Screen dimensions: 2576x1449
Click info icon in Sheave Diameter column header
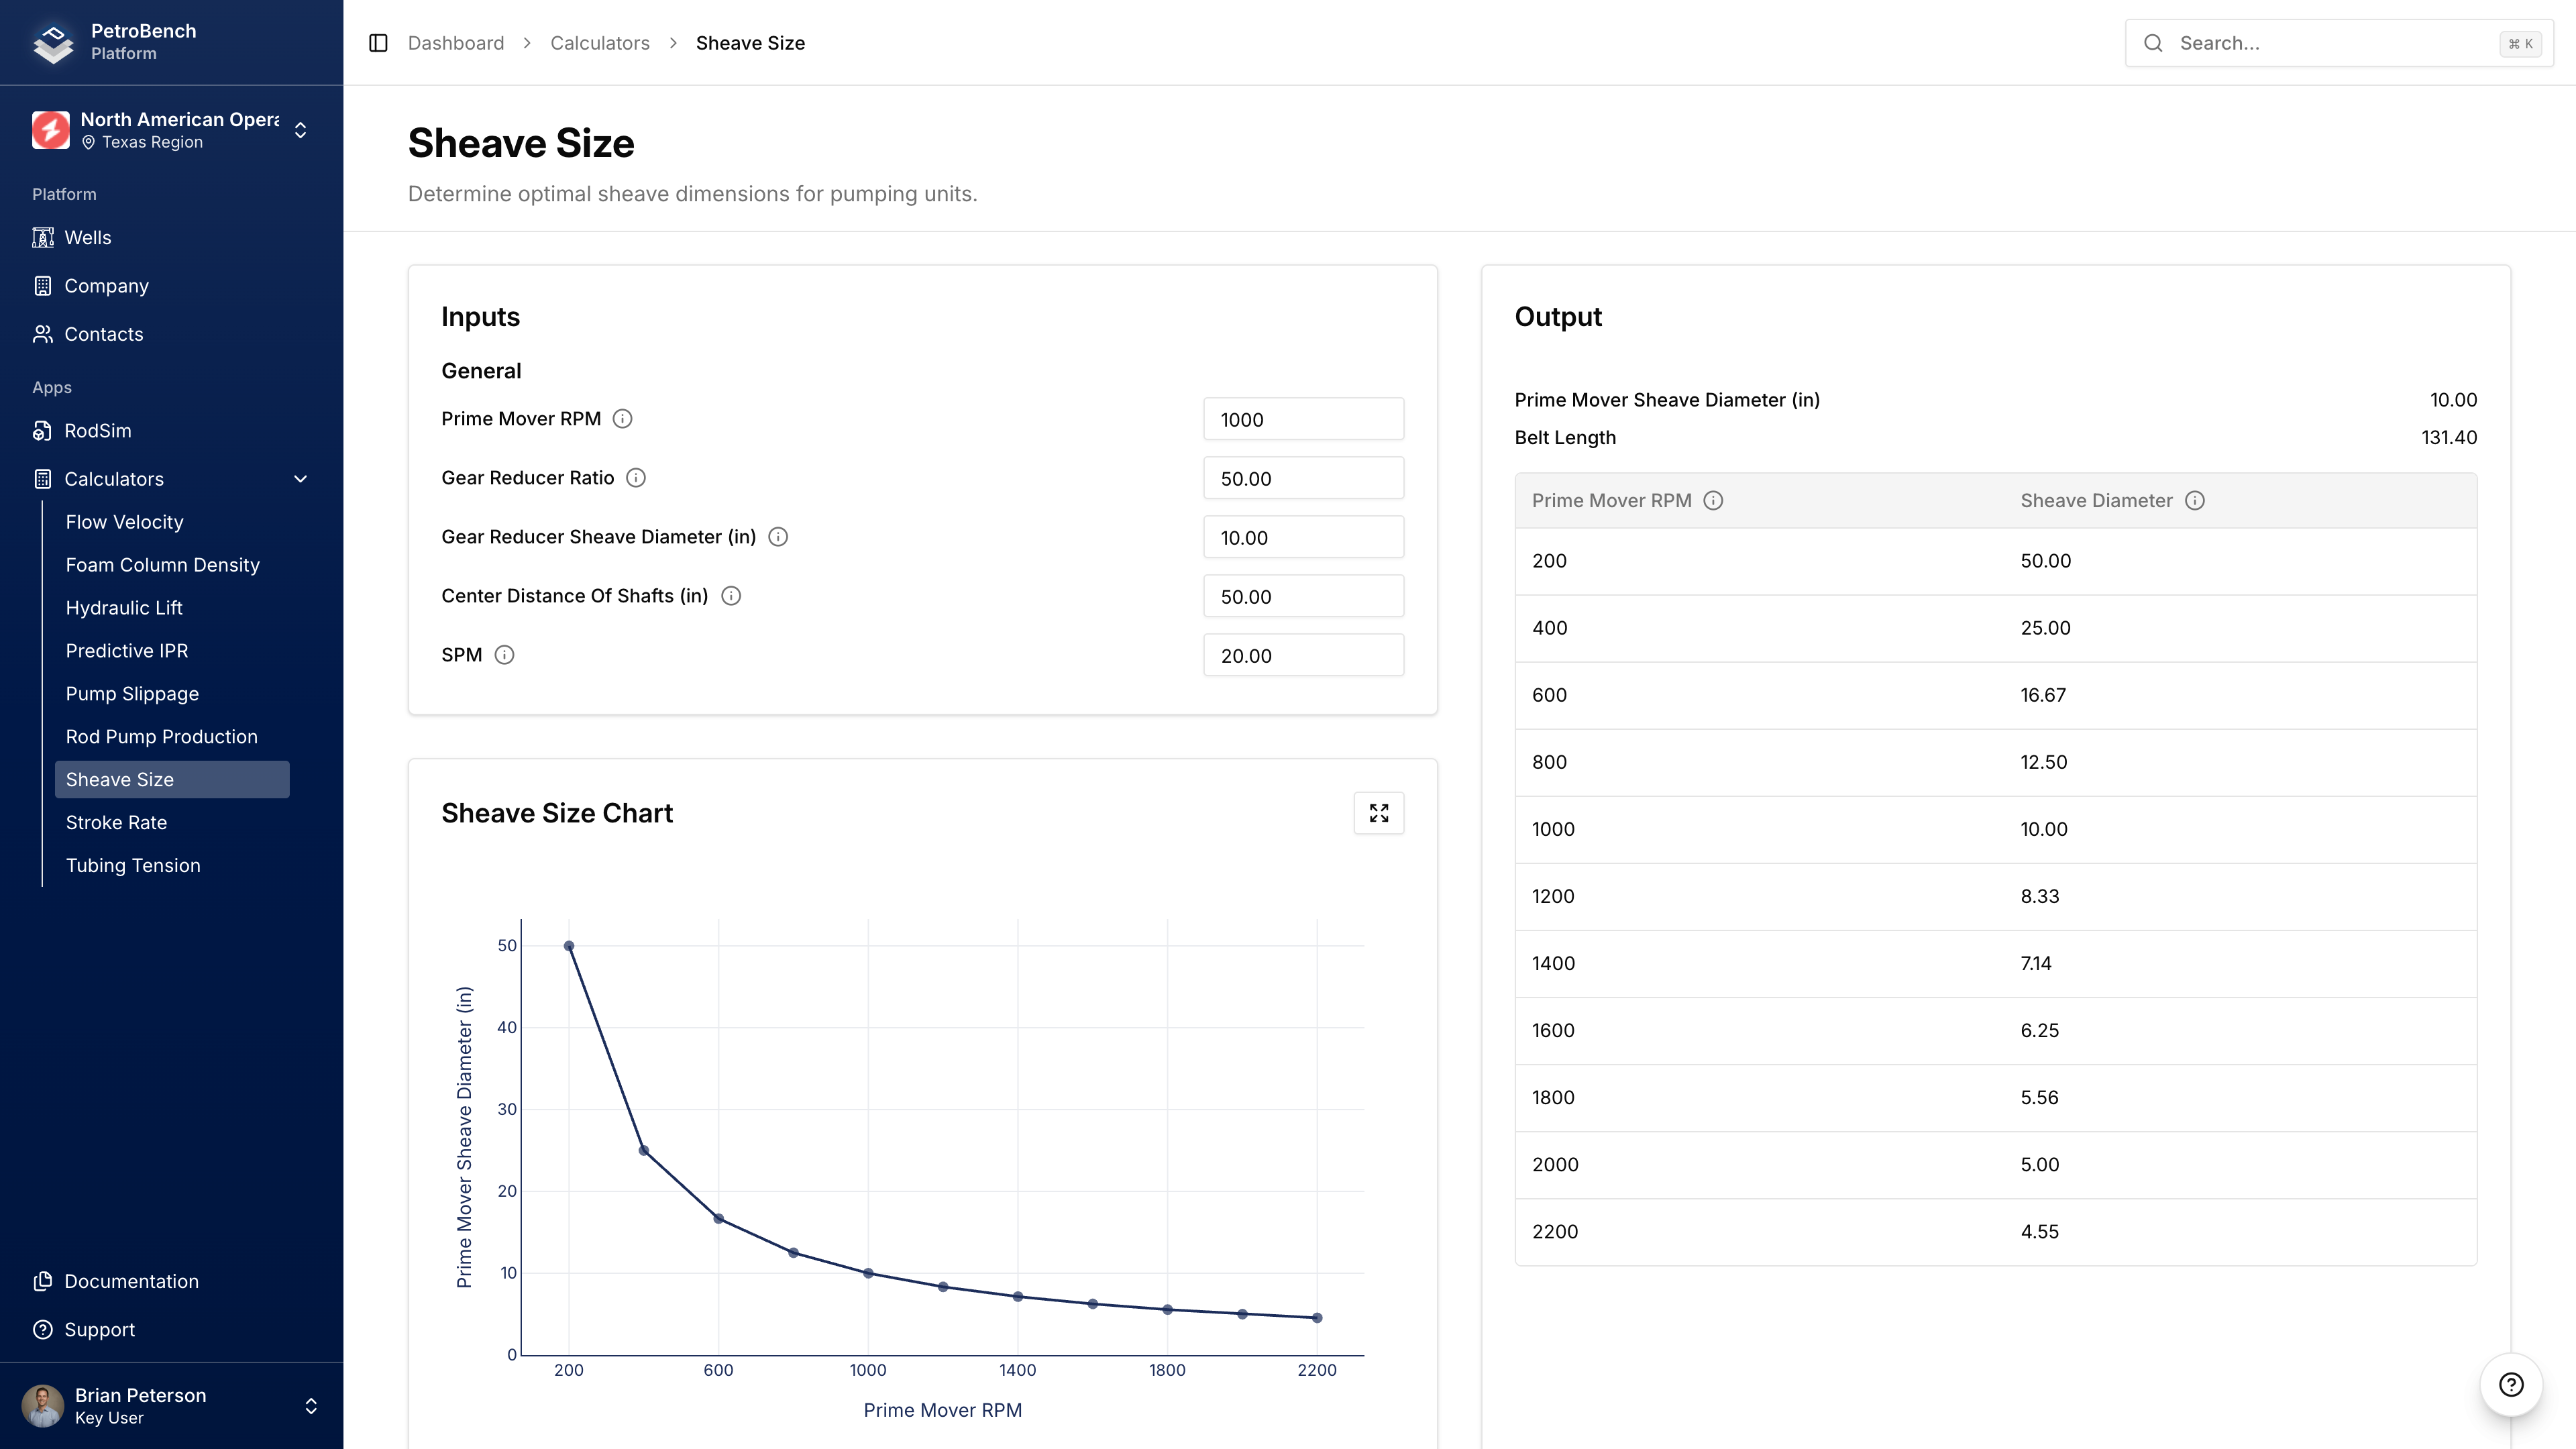point(2194,501)
